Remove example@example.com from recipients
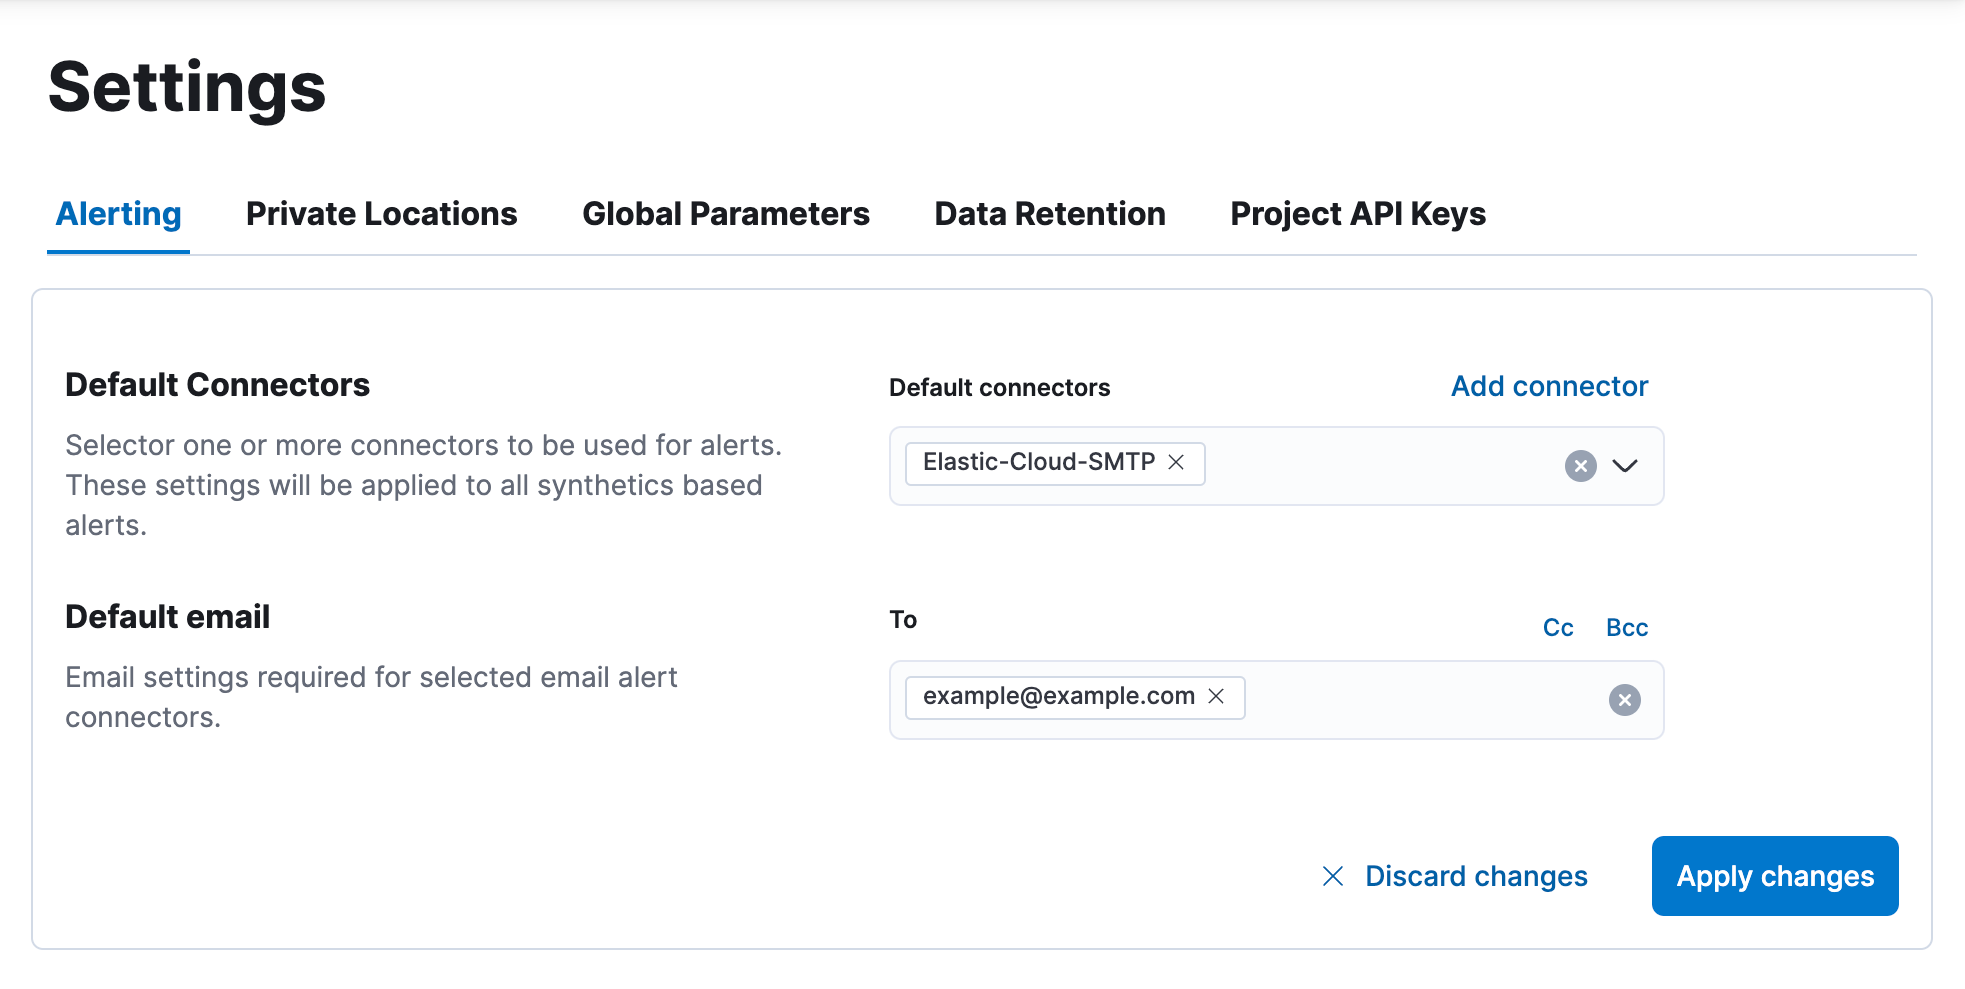Image resolution: width=1965 pixels, height=989 pixels. pyautogui.click(x=1217, y=697)
